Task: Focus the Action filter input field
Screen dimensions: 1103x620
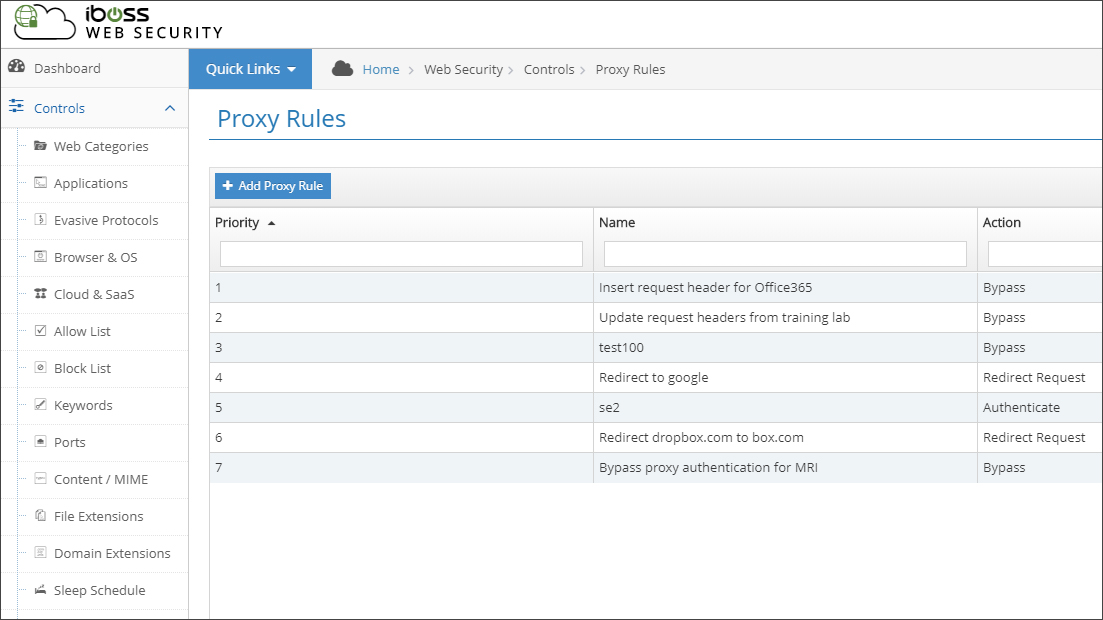Action: tap(1045, 254)
